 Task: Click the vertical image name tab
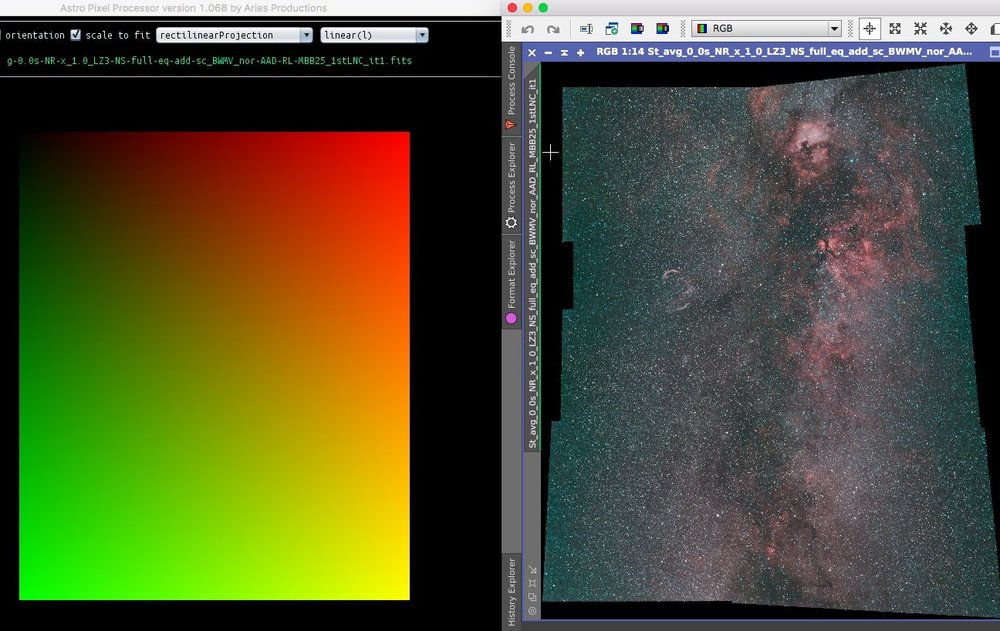[x=532, y=262]
